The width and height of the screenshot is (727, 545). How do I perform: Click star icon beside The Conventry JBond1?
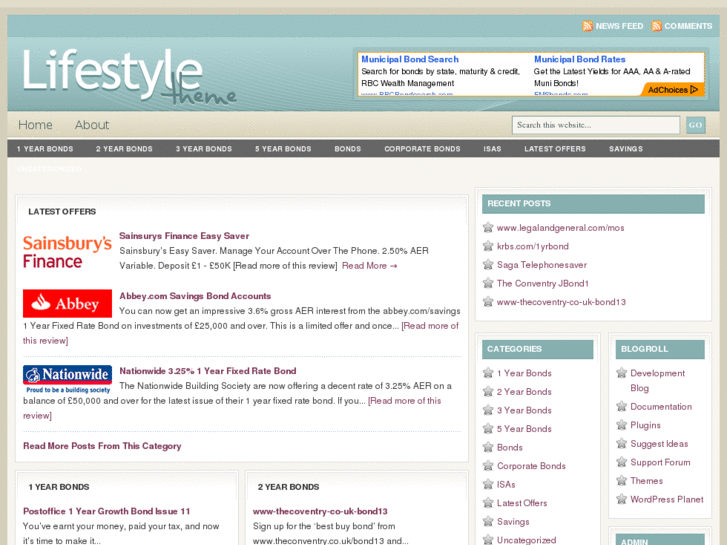click(488, 283)
